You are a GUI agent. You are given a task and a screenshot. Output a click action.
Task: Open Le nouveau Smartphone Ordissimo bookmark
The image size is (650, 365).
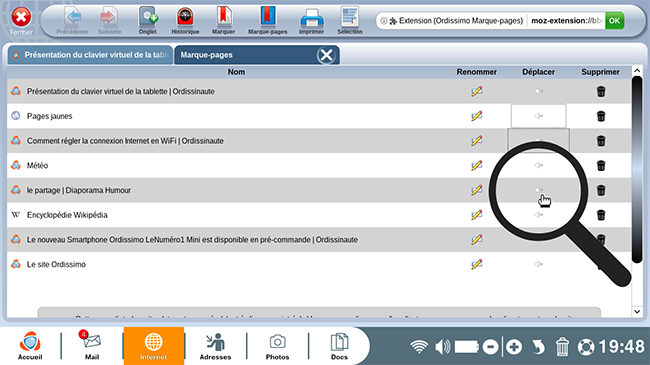(x=192, y=239)
